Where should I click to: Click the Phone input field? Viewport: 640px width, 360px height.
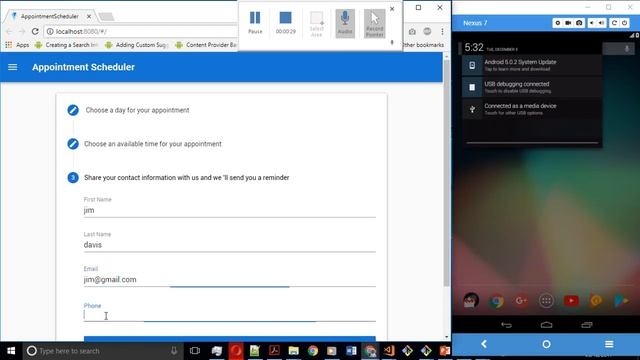tap(229, 315)
